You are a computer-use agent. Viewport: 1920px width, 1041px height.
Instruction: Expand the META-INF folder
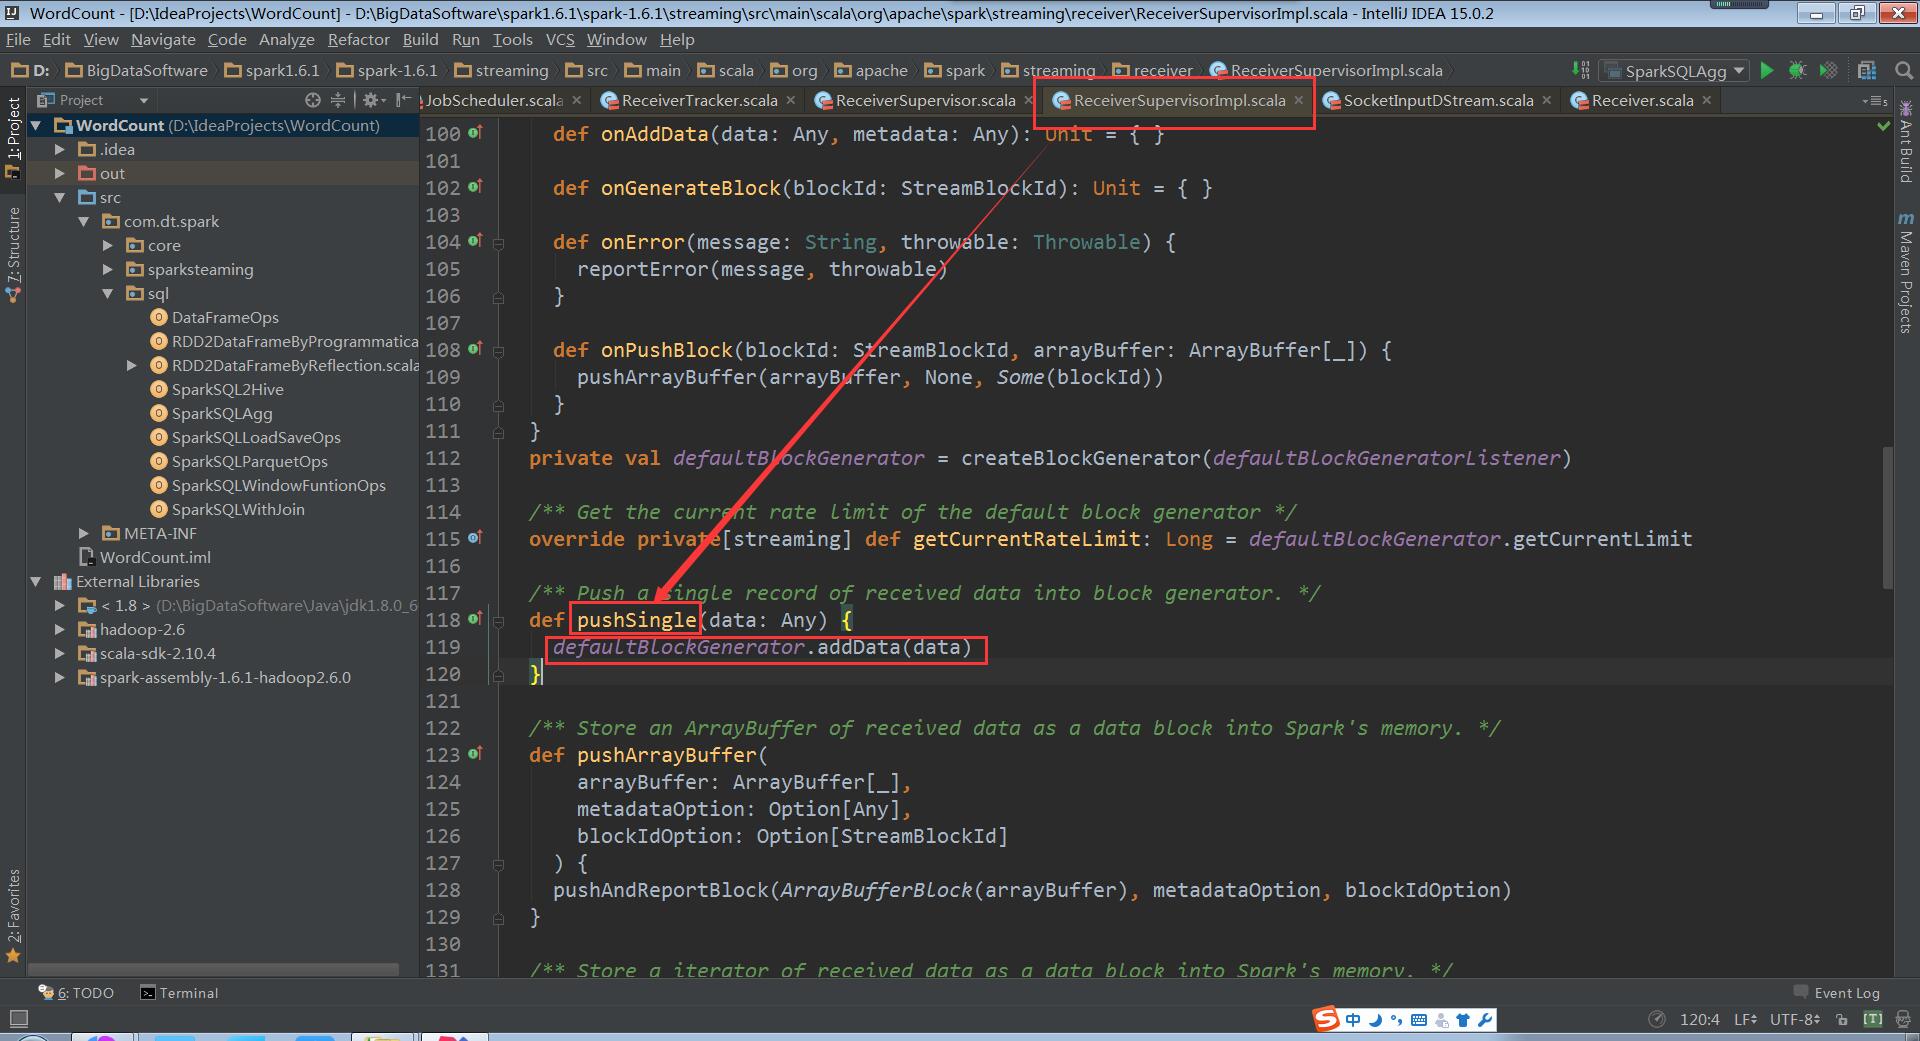click(x=84, y=533)
